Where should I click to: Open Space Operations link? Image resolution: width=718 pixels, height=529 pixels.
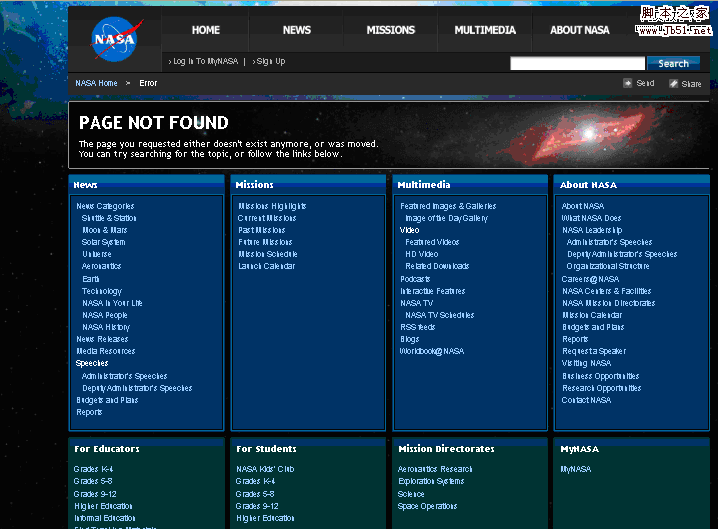(427, 506)
